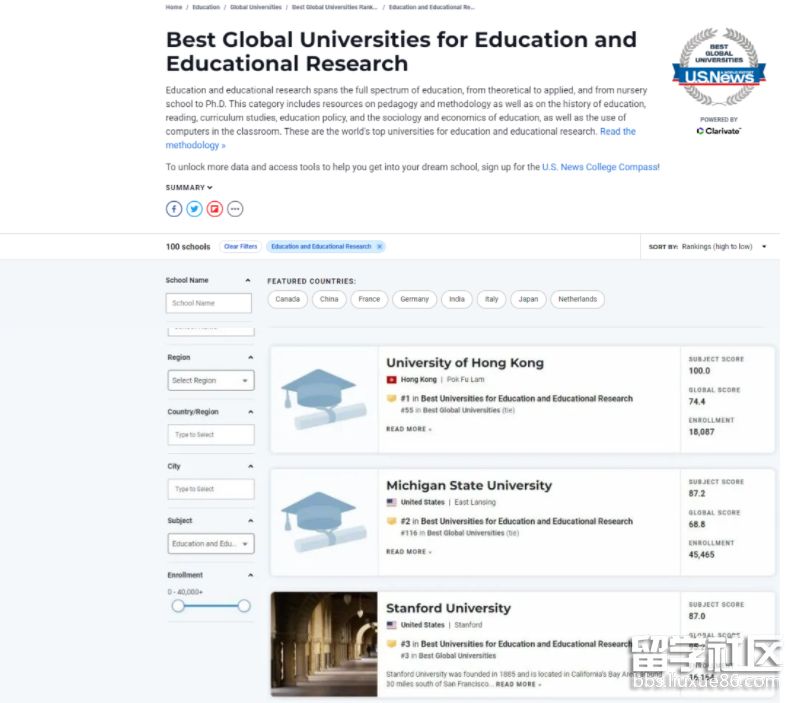Expand the Summary section

coord(189,188)
